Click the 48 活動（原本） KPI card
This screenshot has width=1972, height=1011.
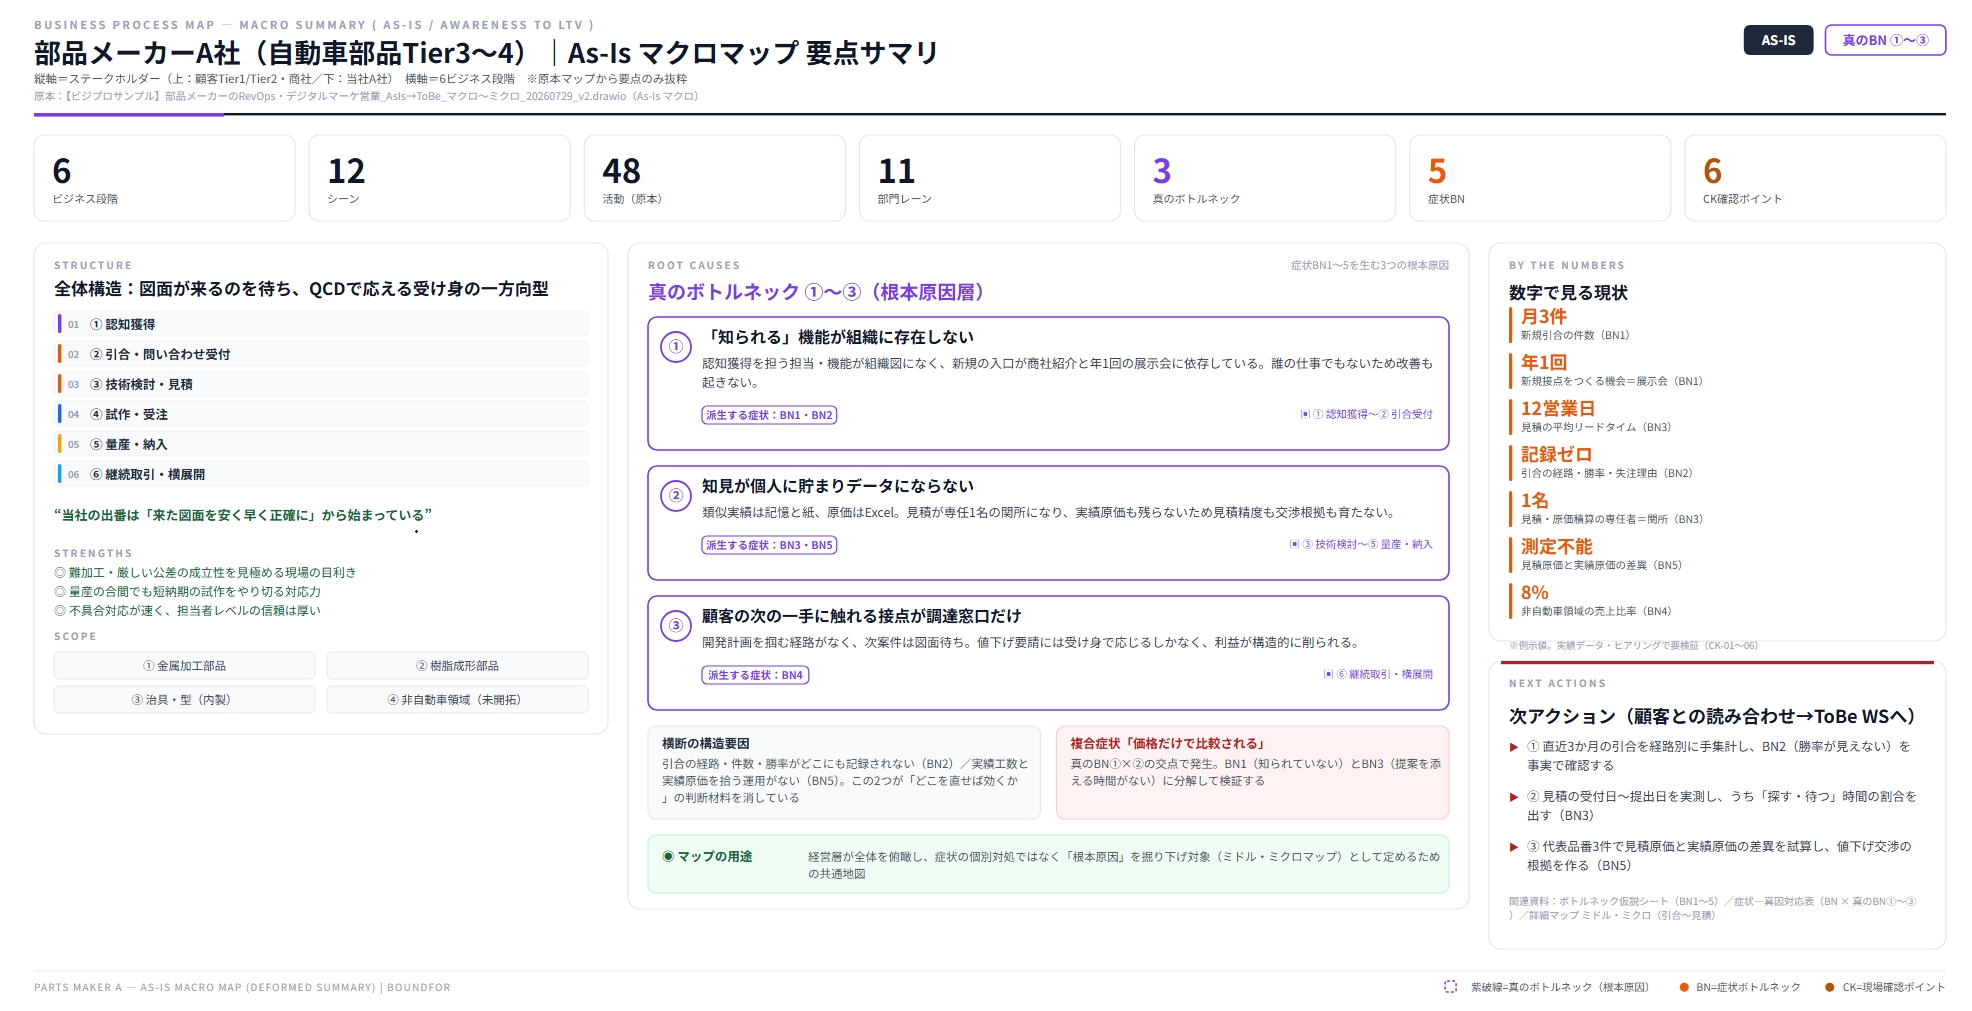click(x=714, y=178)
